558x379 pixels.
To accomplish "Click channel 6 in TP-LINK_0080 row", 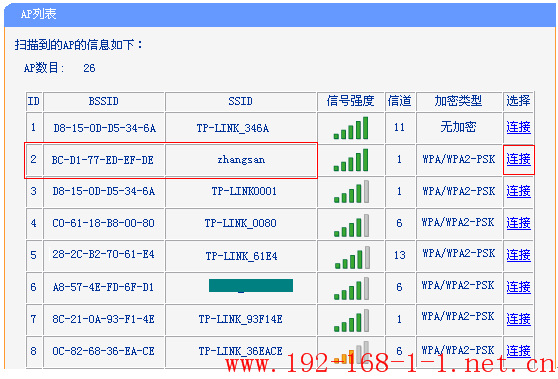I will [x=399, y=223].
